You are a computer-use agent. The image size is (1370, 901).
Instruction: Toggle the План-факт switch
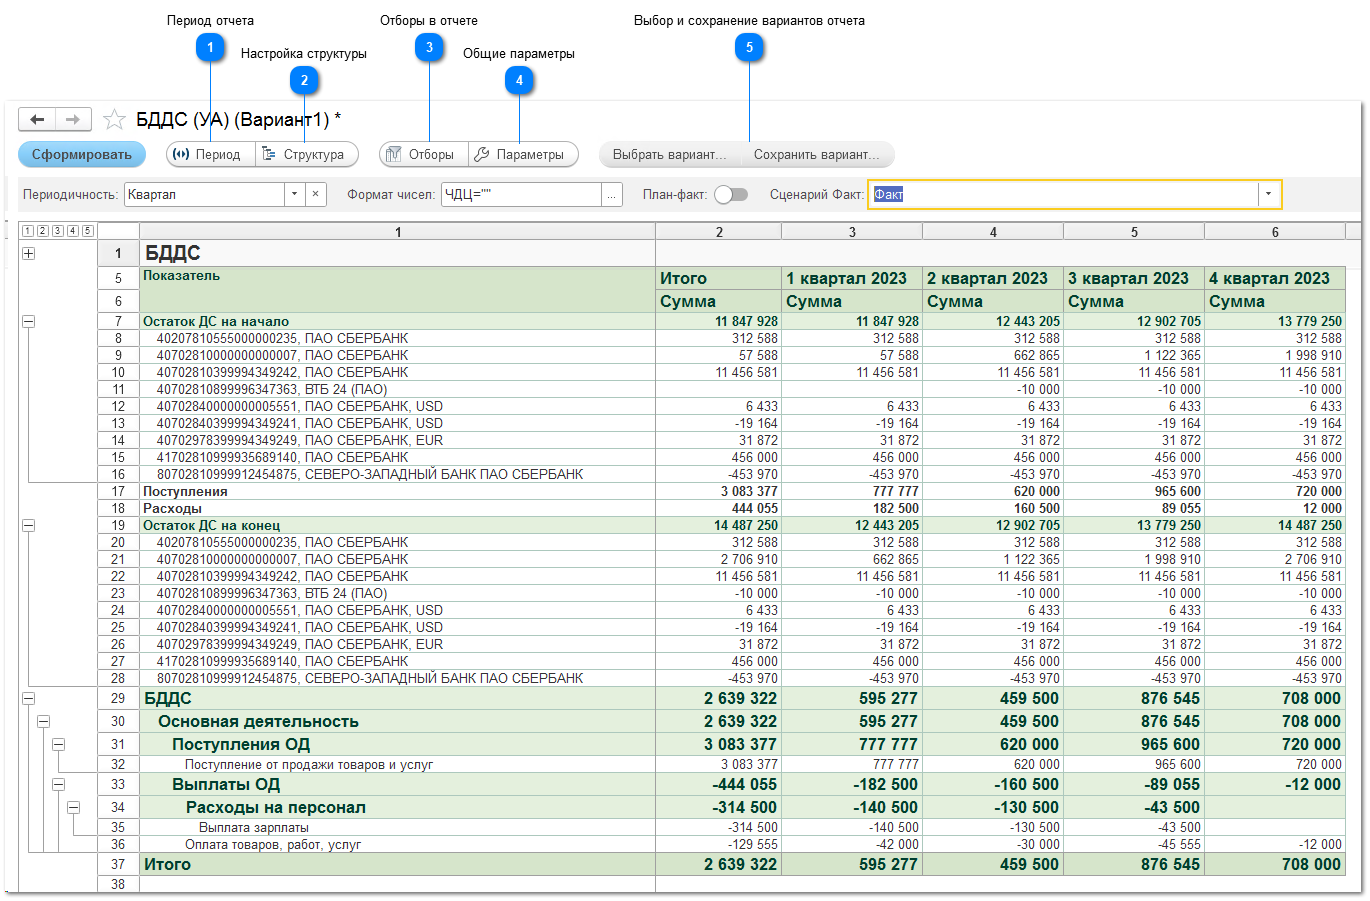pos(731,194)
